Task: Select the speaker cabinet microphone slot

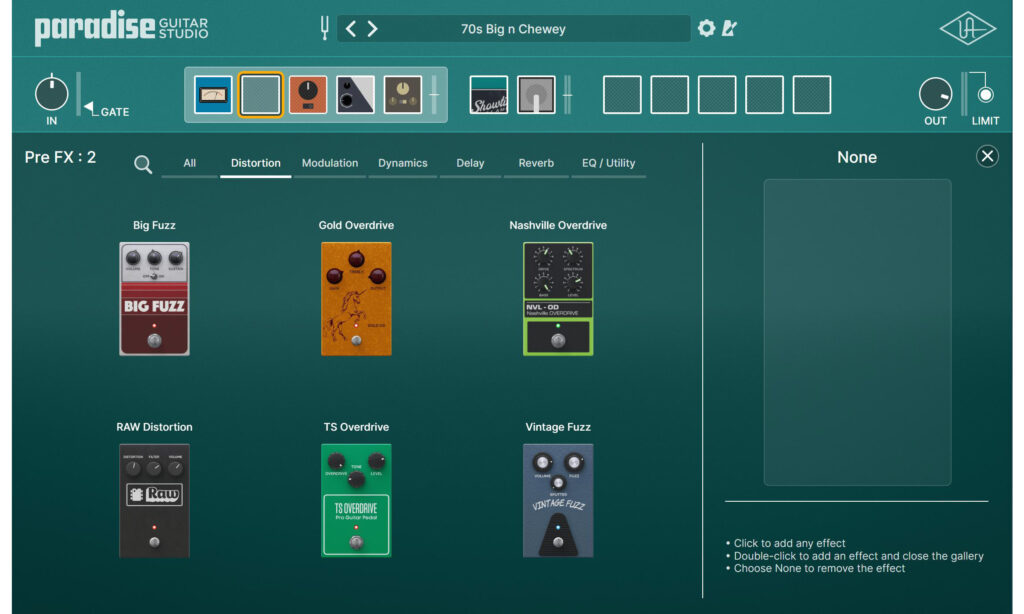Action: pyautogui.click(x=536, y=95)
